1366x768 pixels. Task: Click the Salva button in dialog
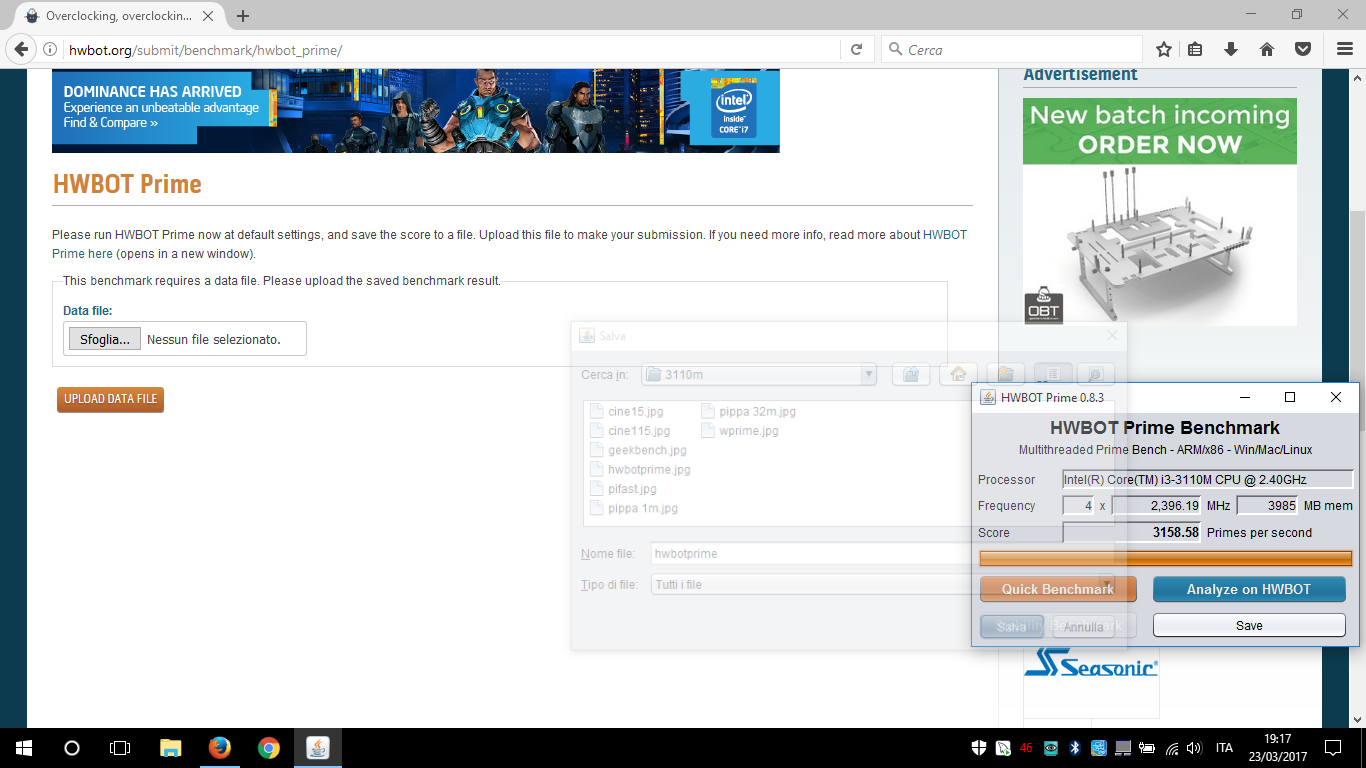point(1011,627)
